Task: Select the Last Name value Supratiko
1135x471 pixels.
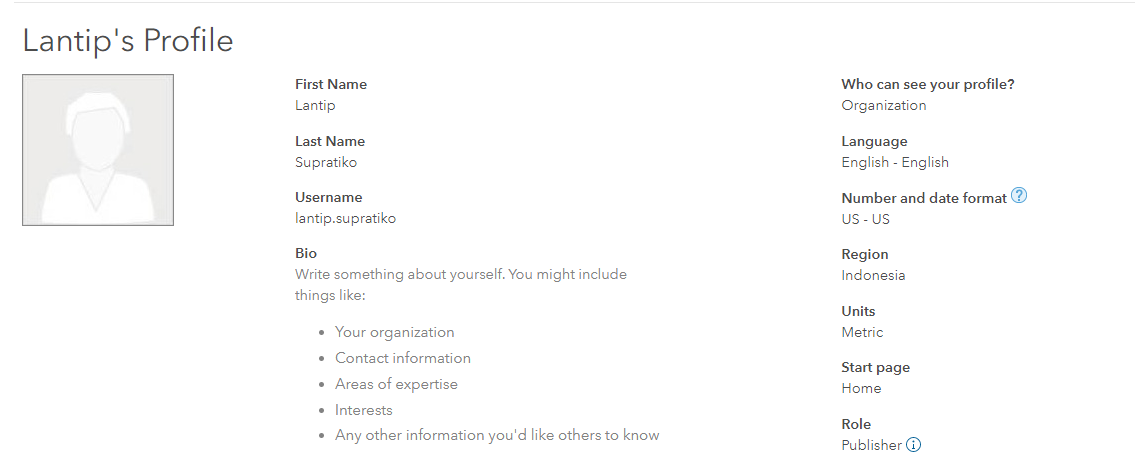Action: [326, 162]
